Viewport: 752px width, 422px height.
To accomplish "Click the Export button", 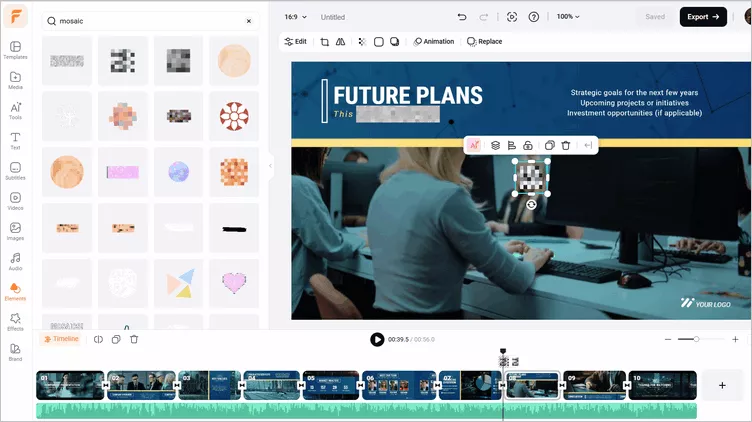I will click(x=703, y=17).
